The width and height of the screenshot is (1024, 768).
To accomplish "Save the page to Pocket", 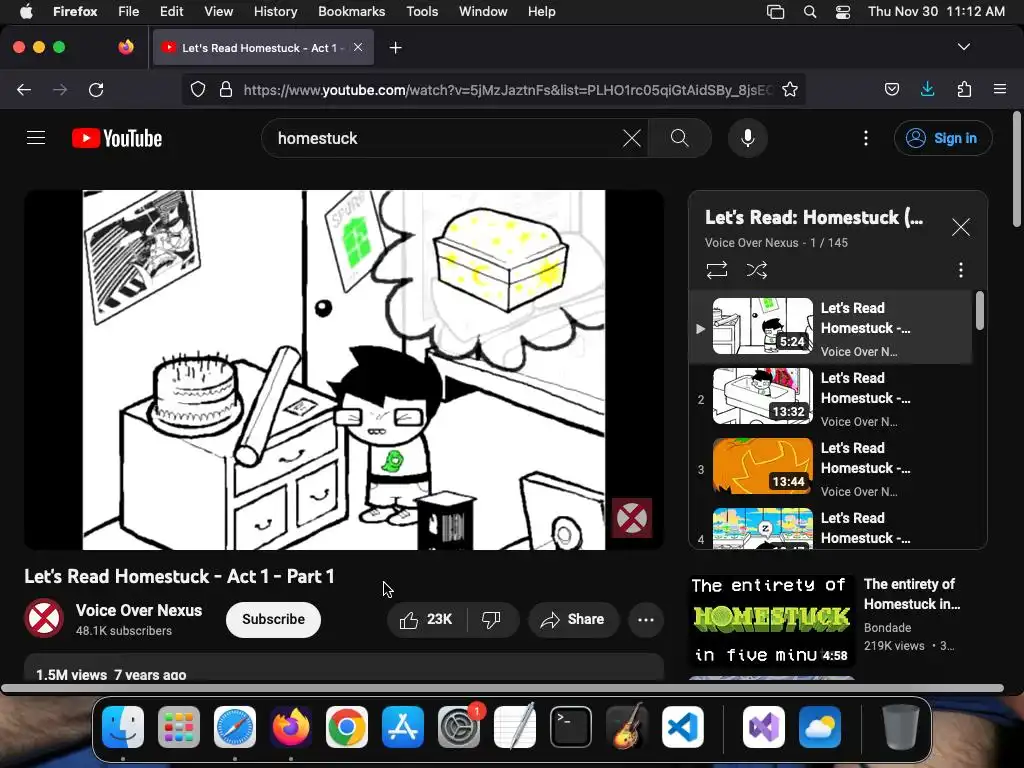I will click(x=892, y=89).
